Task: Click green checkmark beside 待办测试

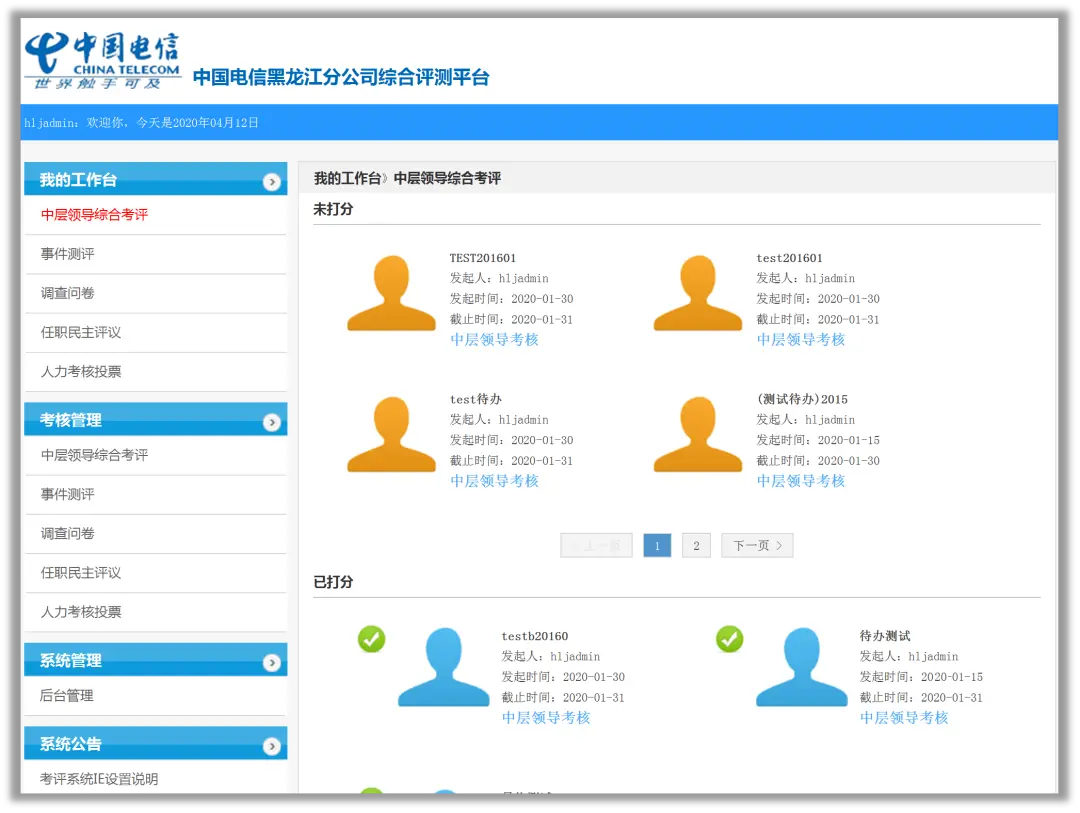Action: pos(729,639)
